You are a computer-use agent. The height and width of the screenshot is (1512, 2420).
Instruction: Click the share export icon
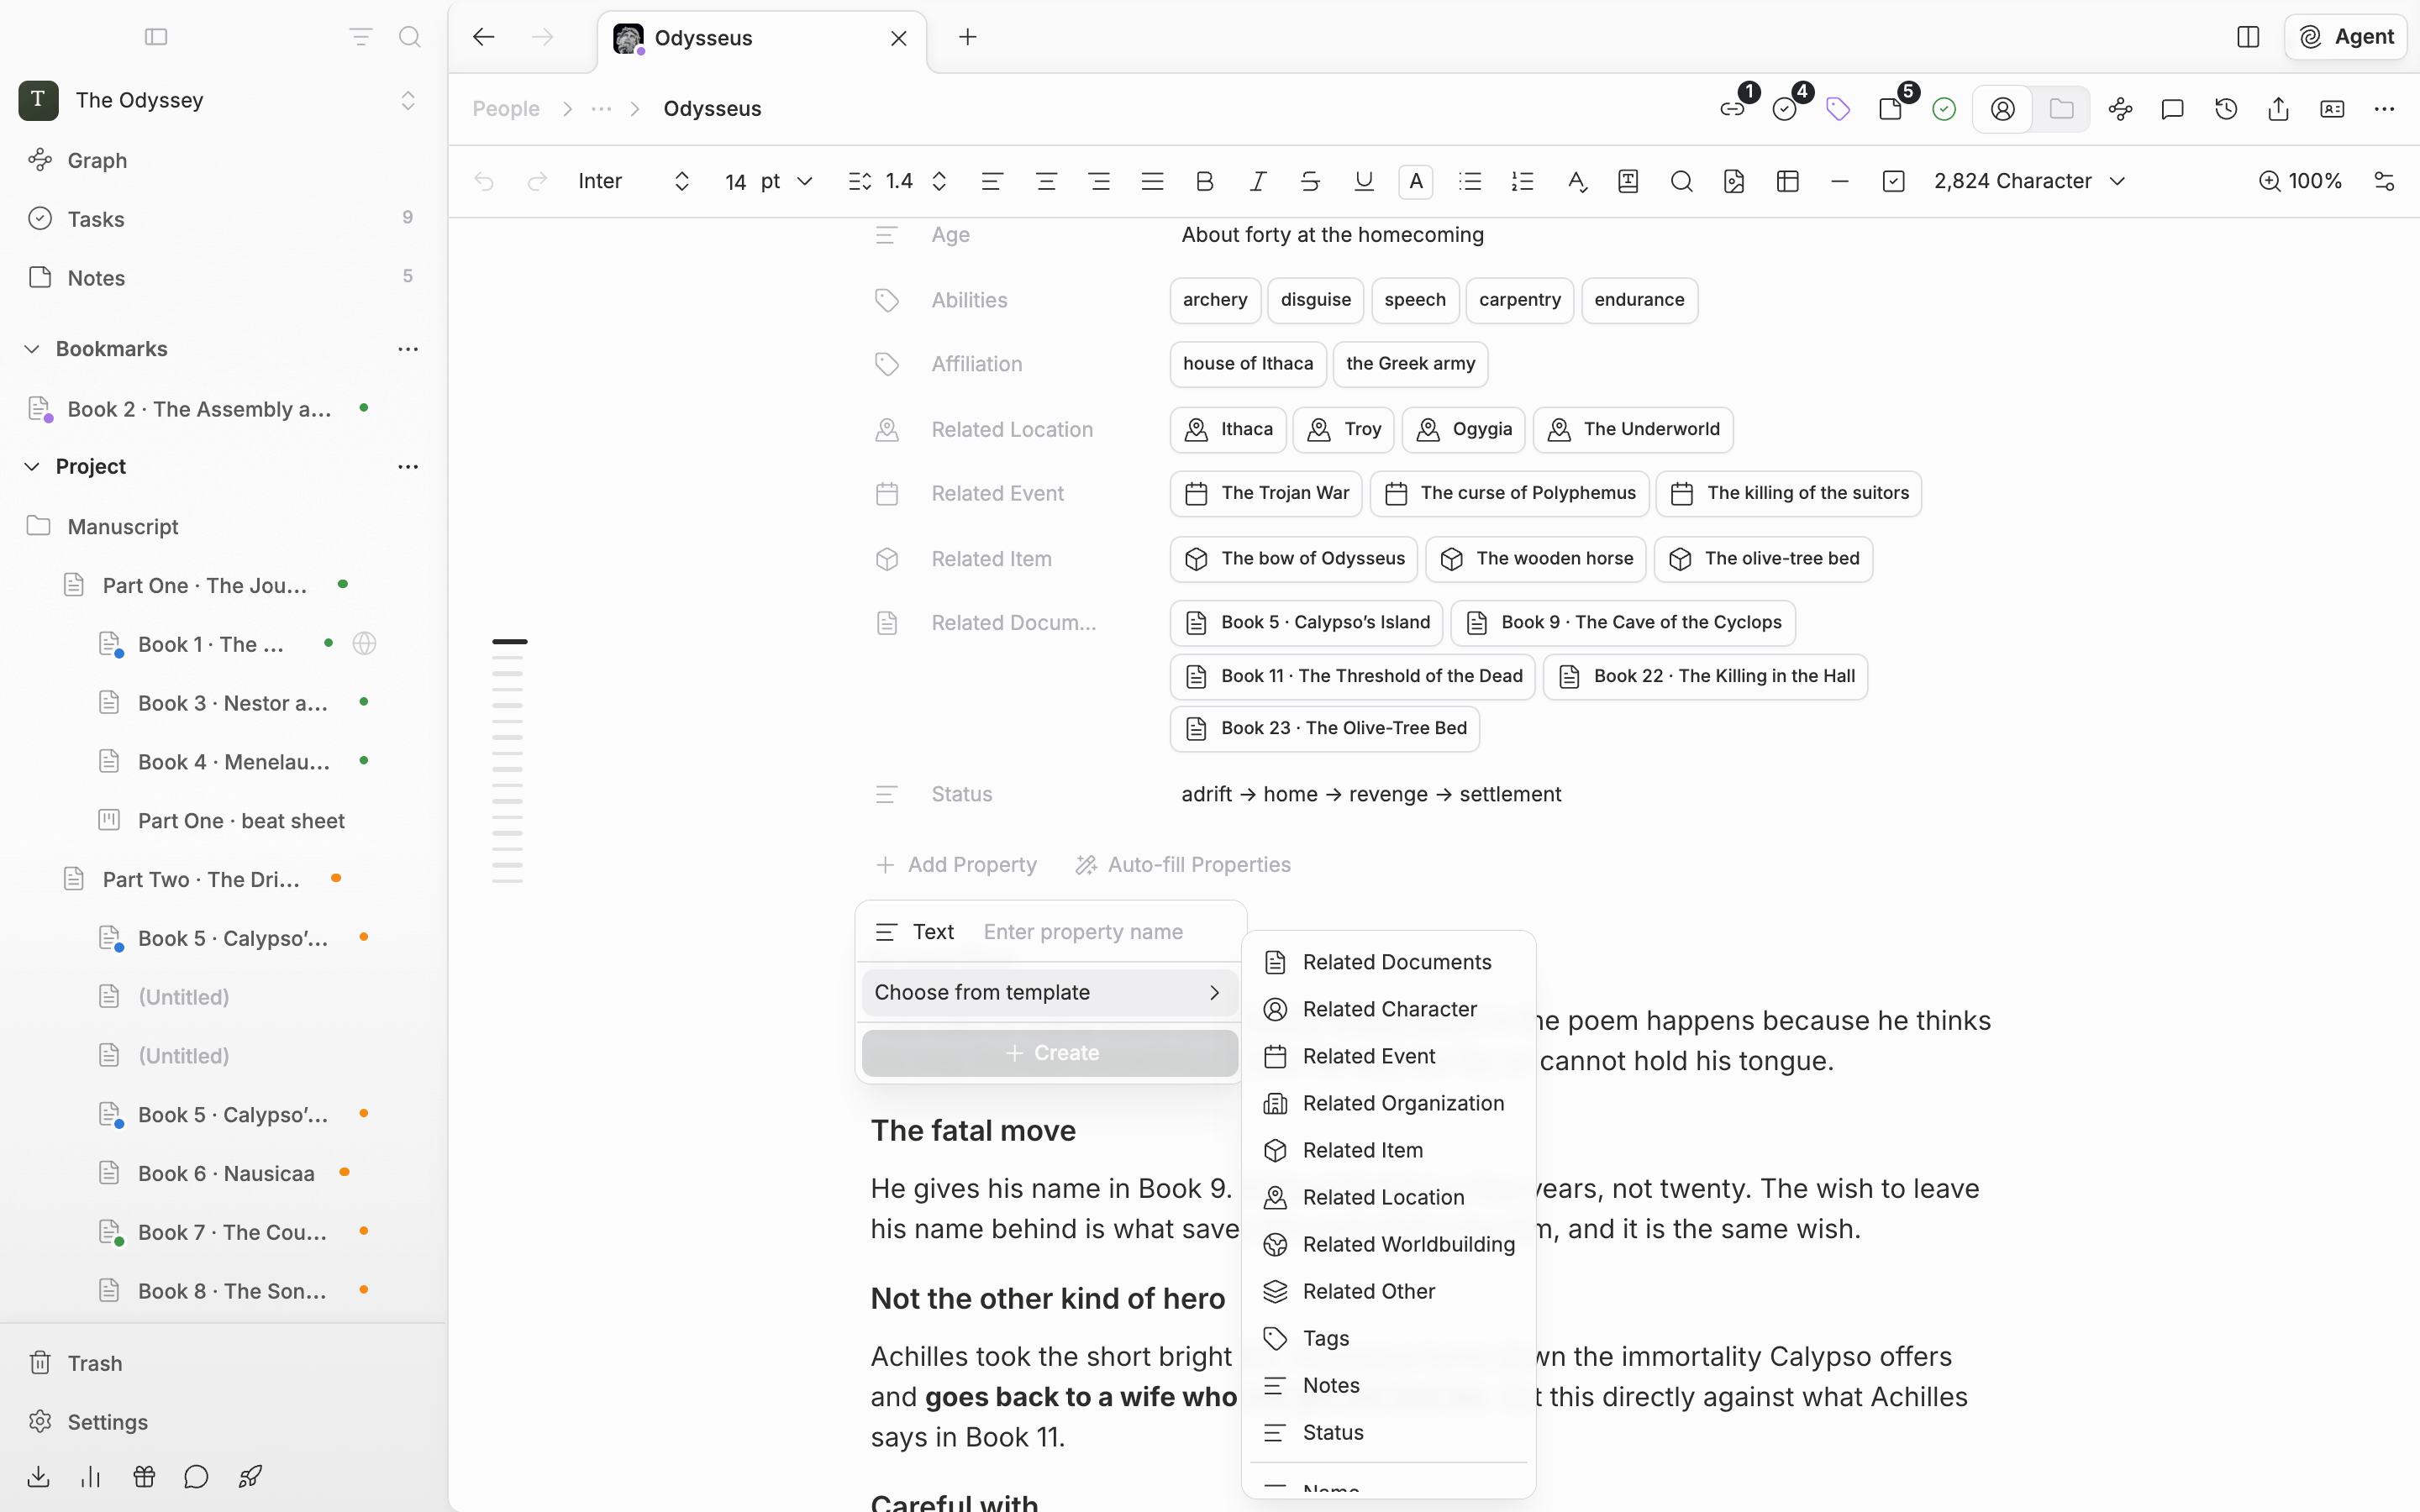pos(2279,109)
